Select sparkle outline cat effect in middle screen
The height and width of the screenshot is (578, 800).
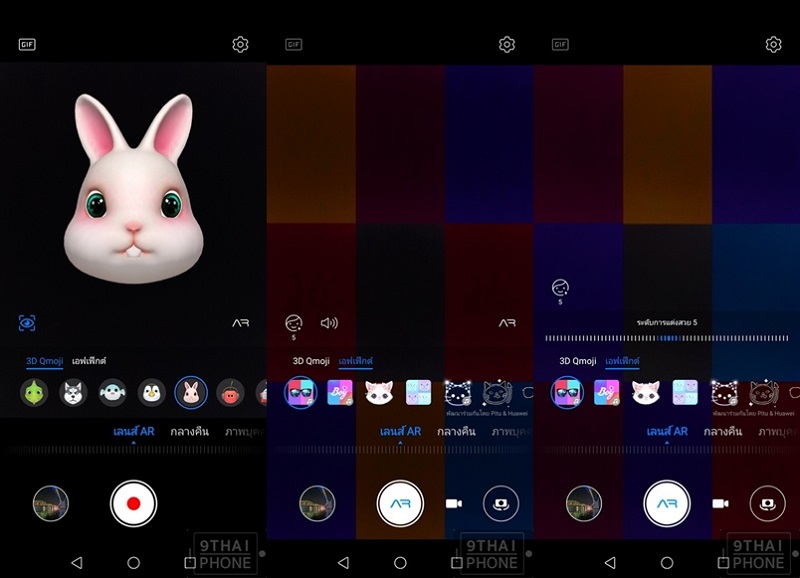coord(458,393)
